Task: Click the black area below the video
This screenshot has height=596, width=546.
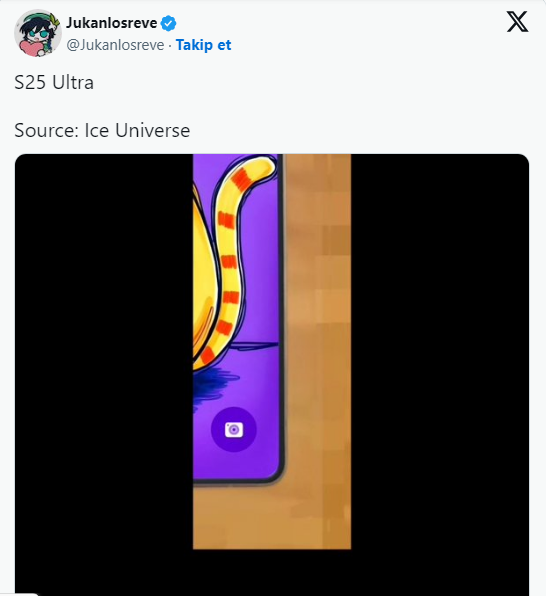Action: (x=272, y=572)
